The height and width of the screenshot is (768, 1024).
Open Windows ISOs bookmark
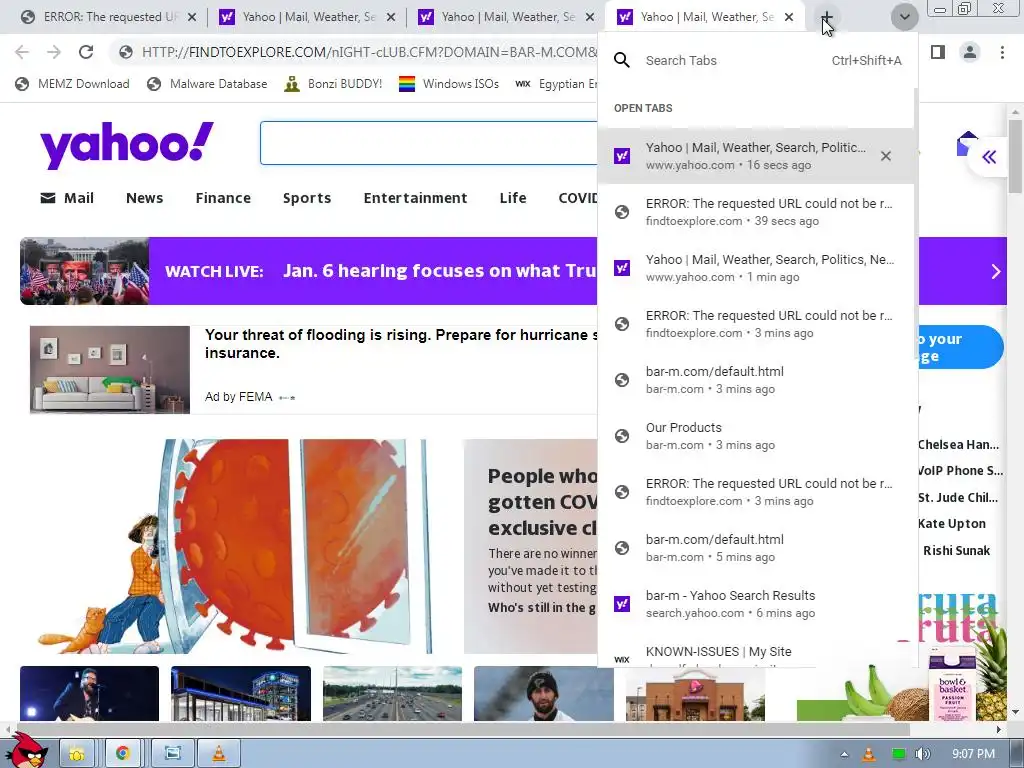[x=449, y=84]
